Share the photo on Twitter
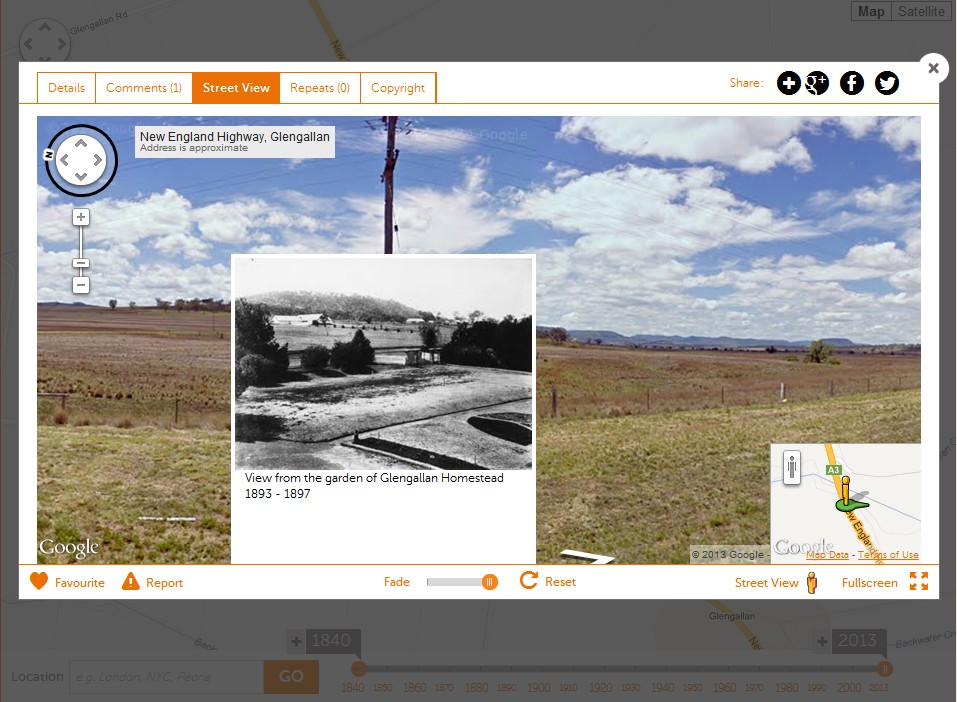Image resolution: width=957 pixels, height=702 pixels. point(886,83)
